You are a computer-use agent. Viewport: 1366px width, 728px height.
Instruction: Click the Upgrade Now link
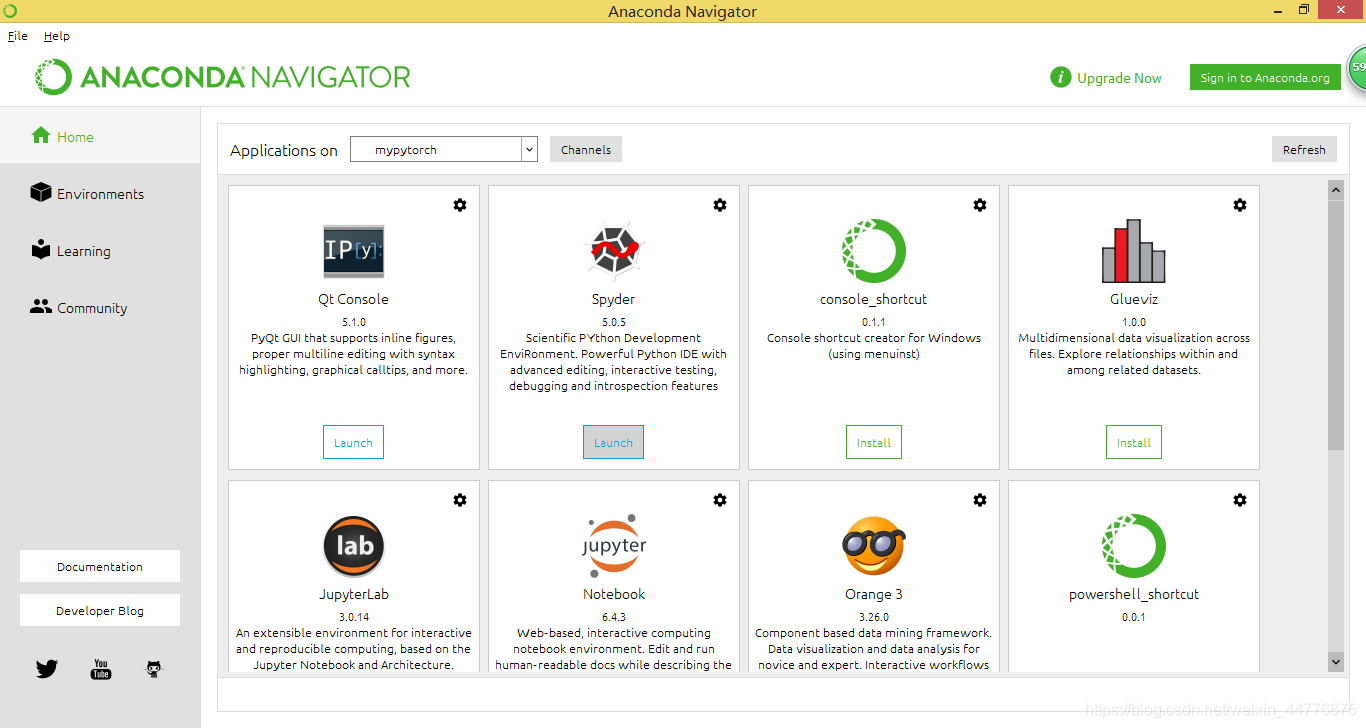[1119, 78]
